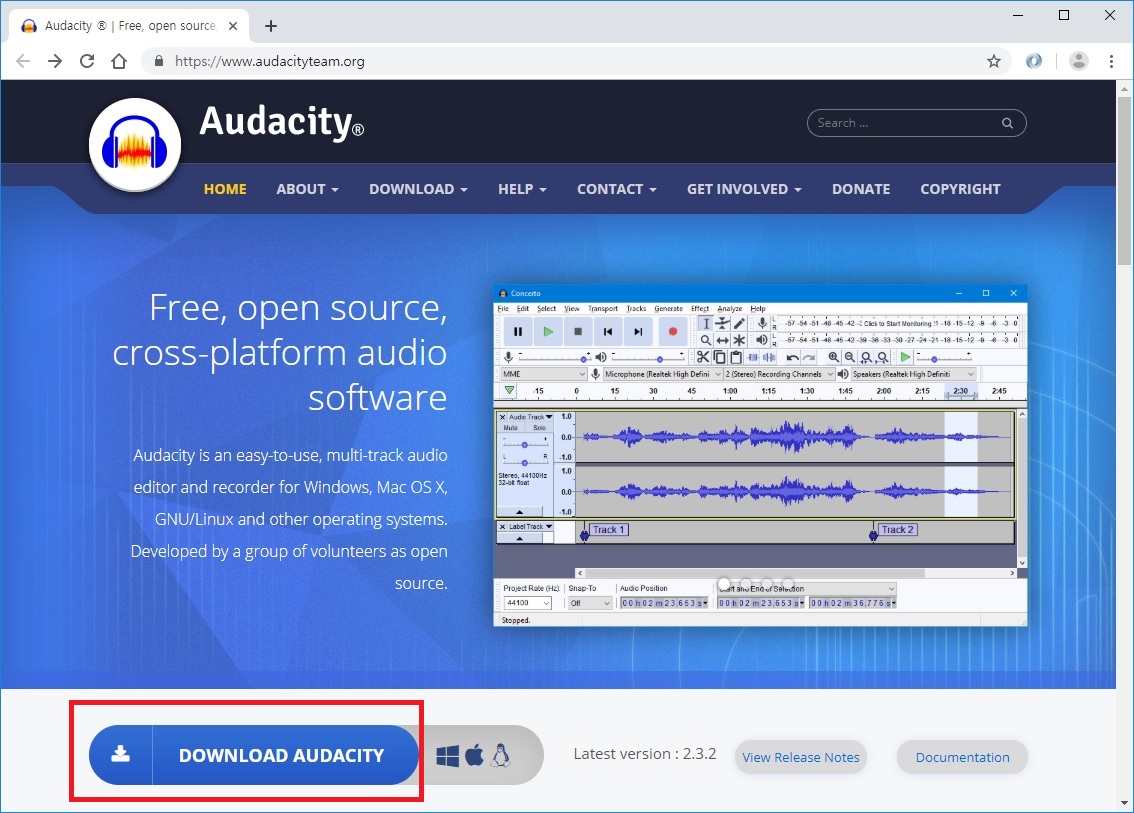The width and height of the screenshot is (1134, 813).
Task: Click Skip to End in Audacity screenshot
Action: pyautogui.click(x=638, y=332)
